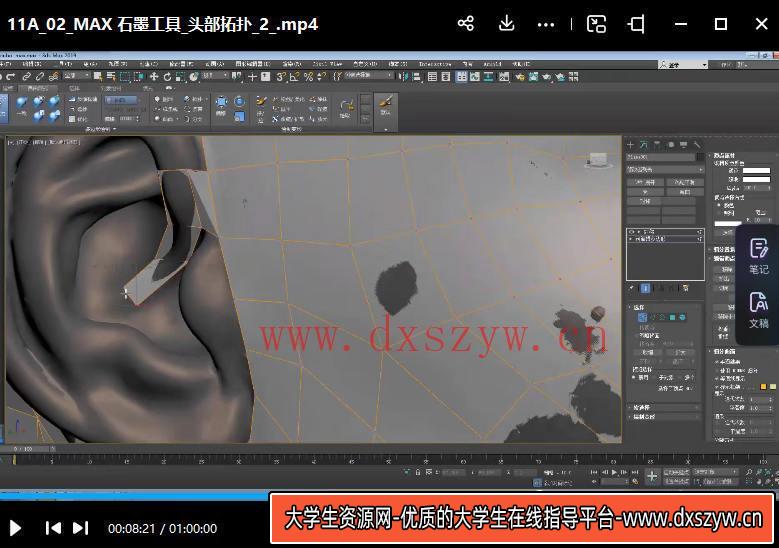Open the user sign-in dropdown
The width and height of the screenshot is (779, 548).
point(683,65)
